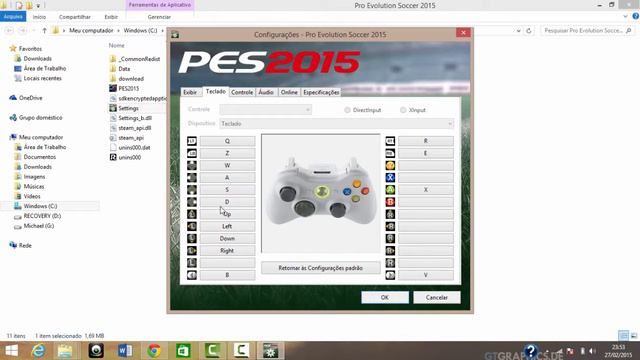Click the R stick press icon

[390, 263]
